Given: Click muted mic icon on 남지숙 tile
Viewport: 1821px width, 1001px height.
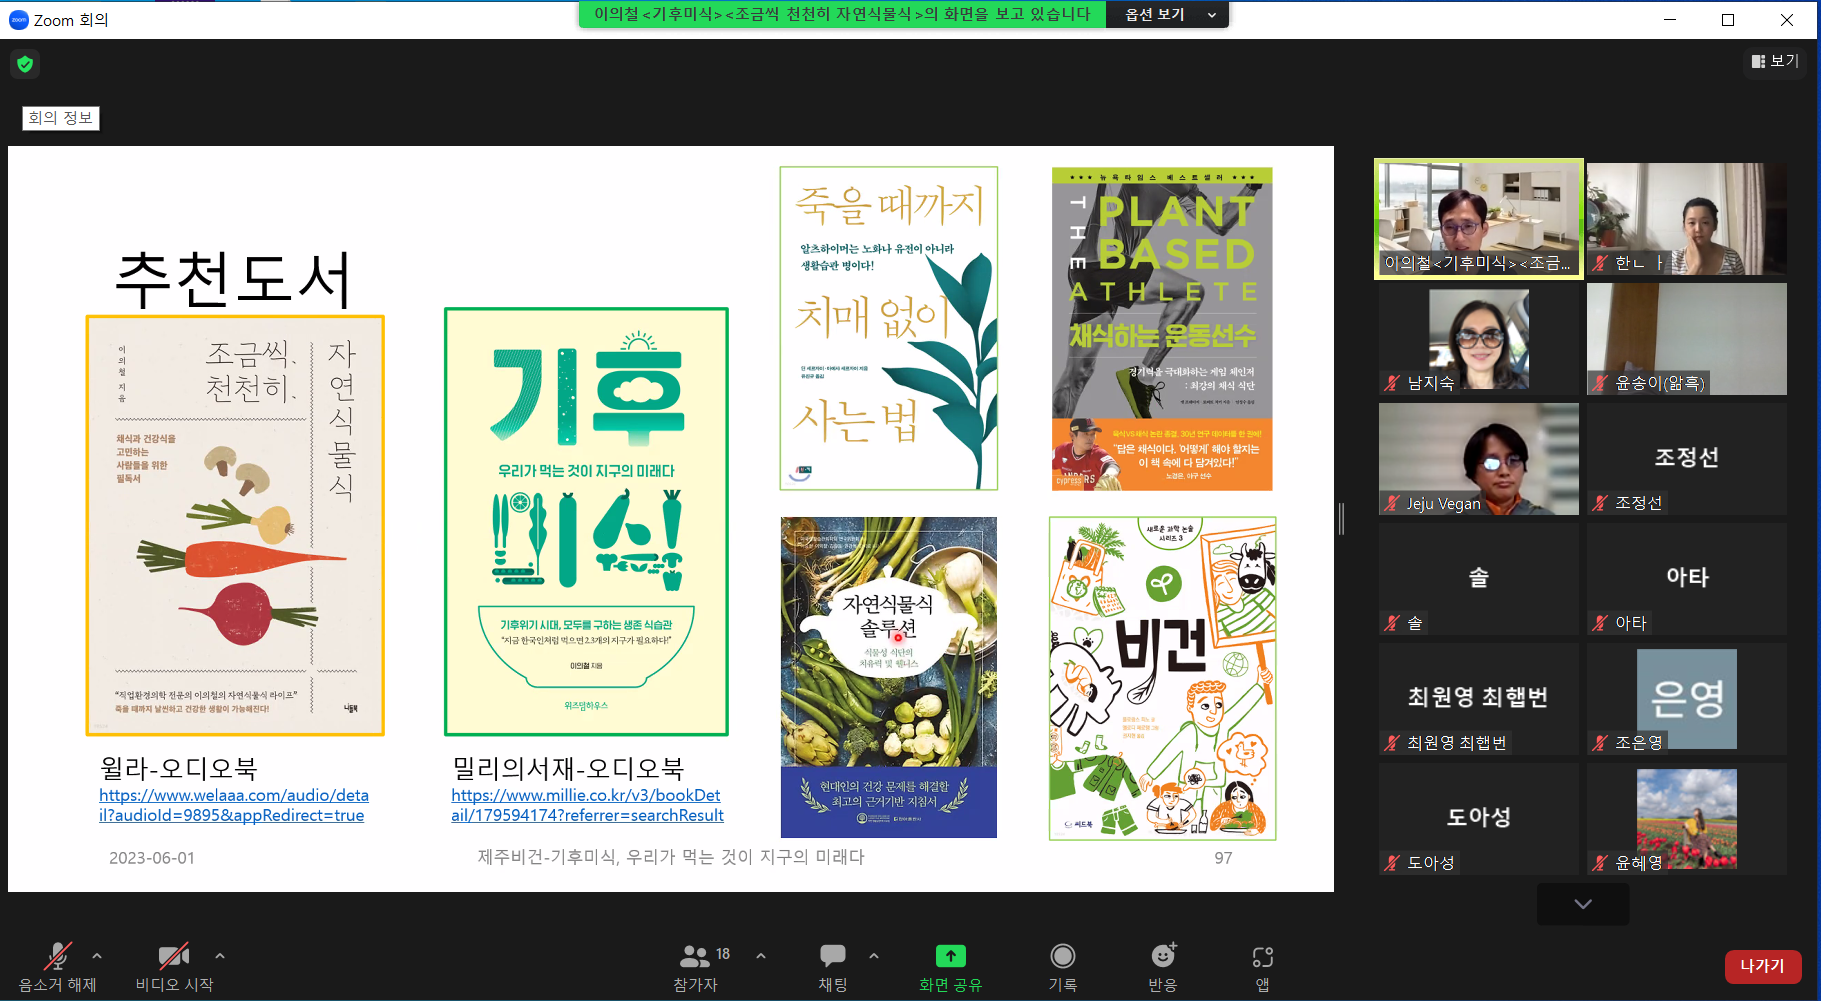Looking at the screenshot, I should point(1392,383).
